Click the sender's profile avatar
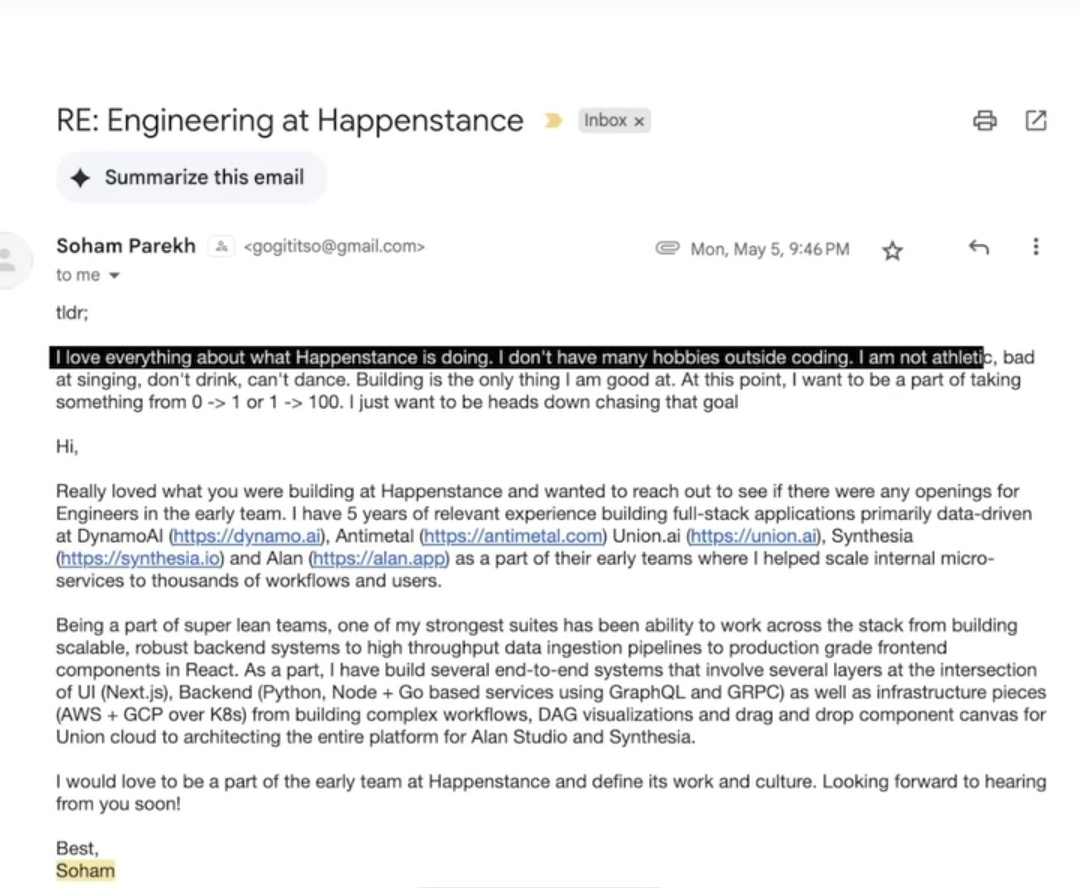The width and height of the screenshot is (1080, 888). click(x=8, y=260)
